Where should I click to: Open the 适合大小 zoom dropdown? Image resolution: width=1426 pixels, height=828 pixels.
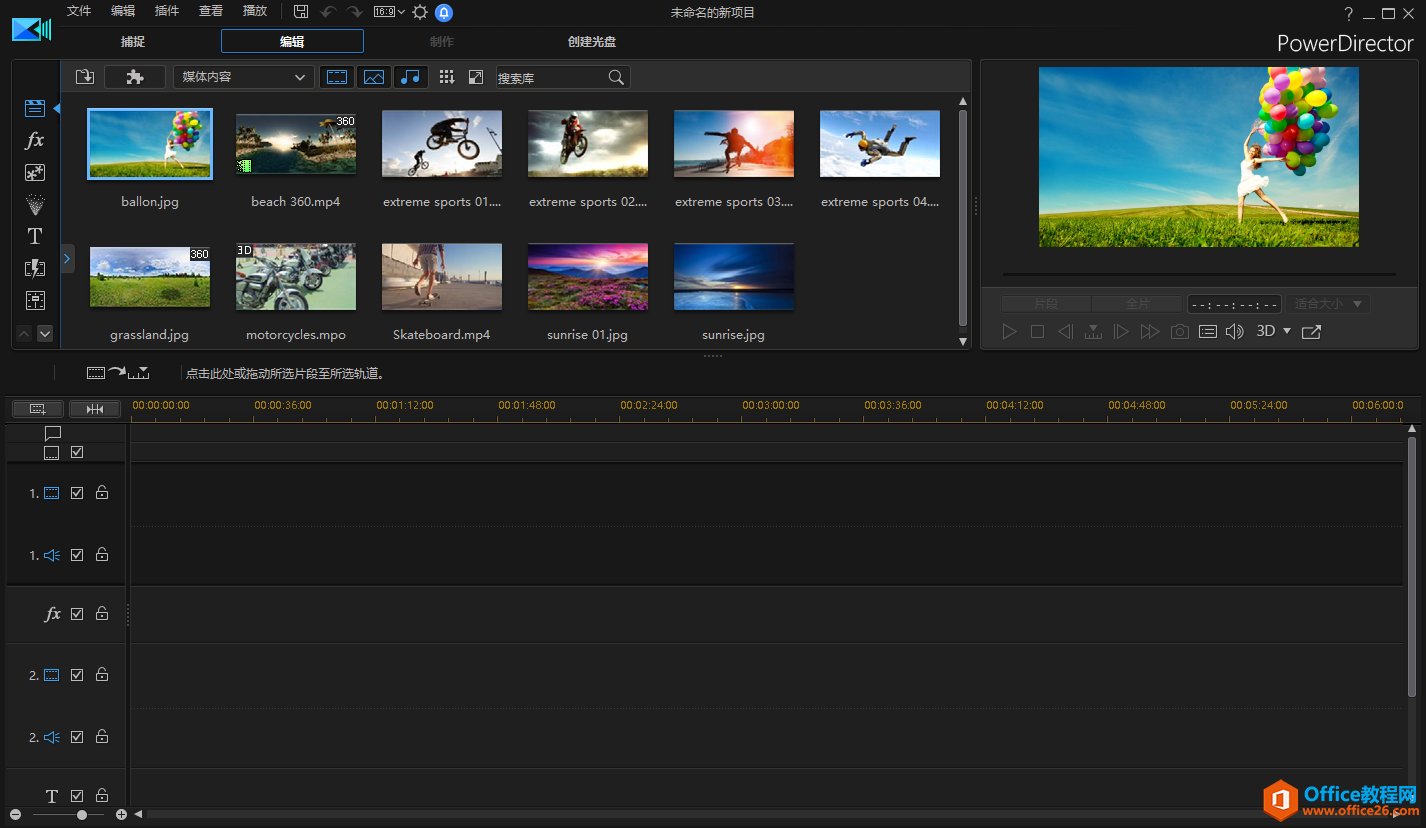click(1329, 304)
